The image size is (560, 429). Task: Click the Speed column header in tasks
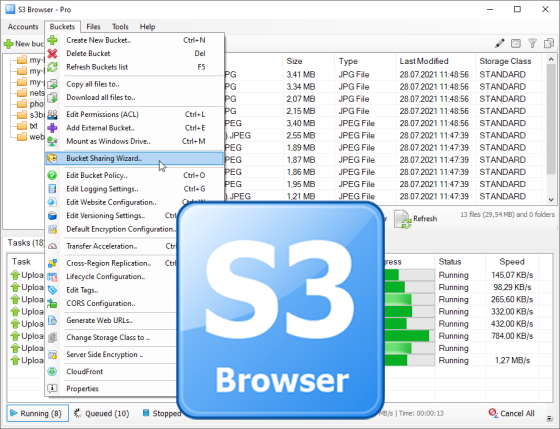[x=512, y=262]
